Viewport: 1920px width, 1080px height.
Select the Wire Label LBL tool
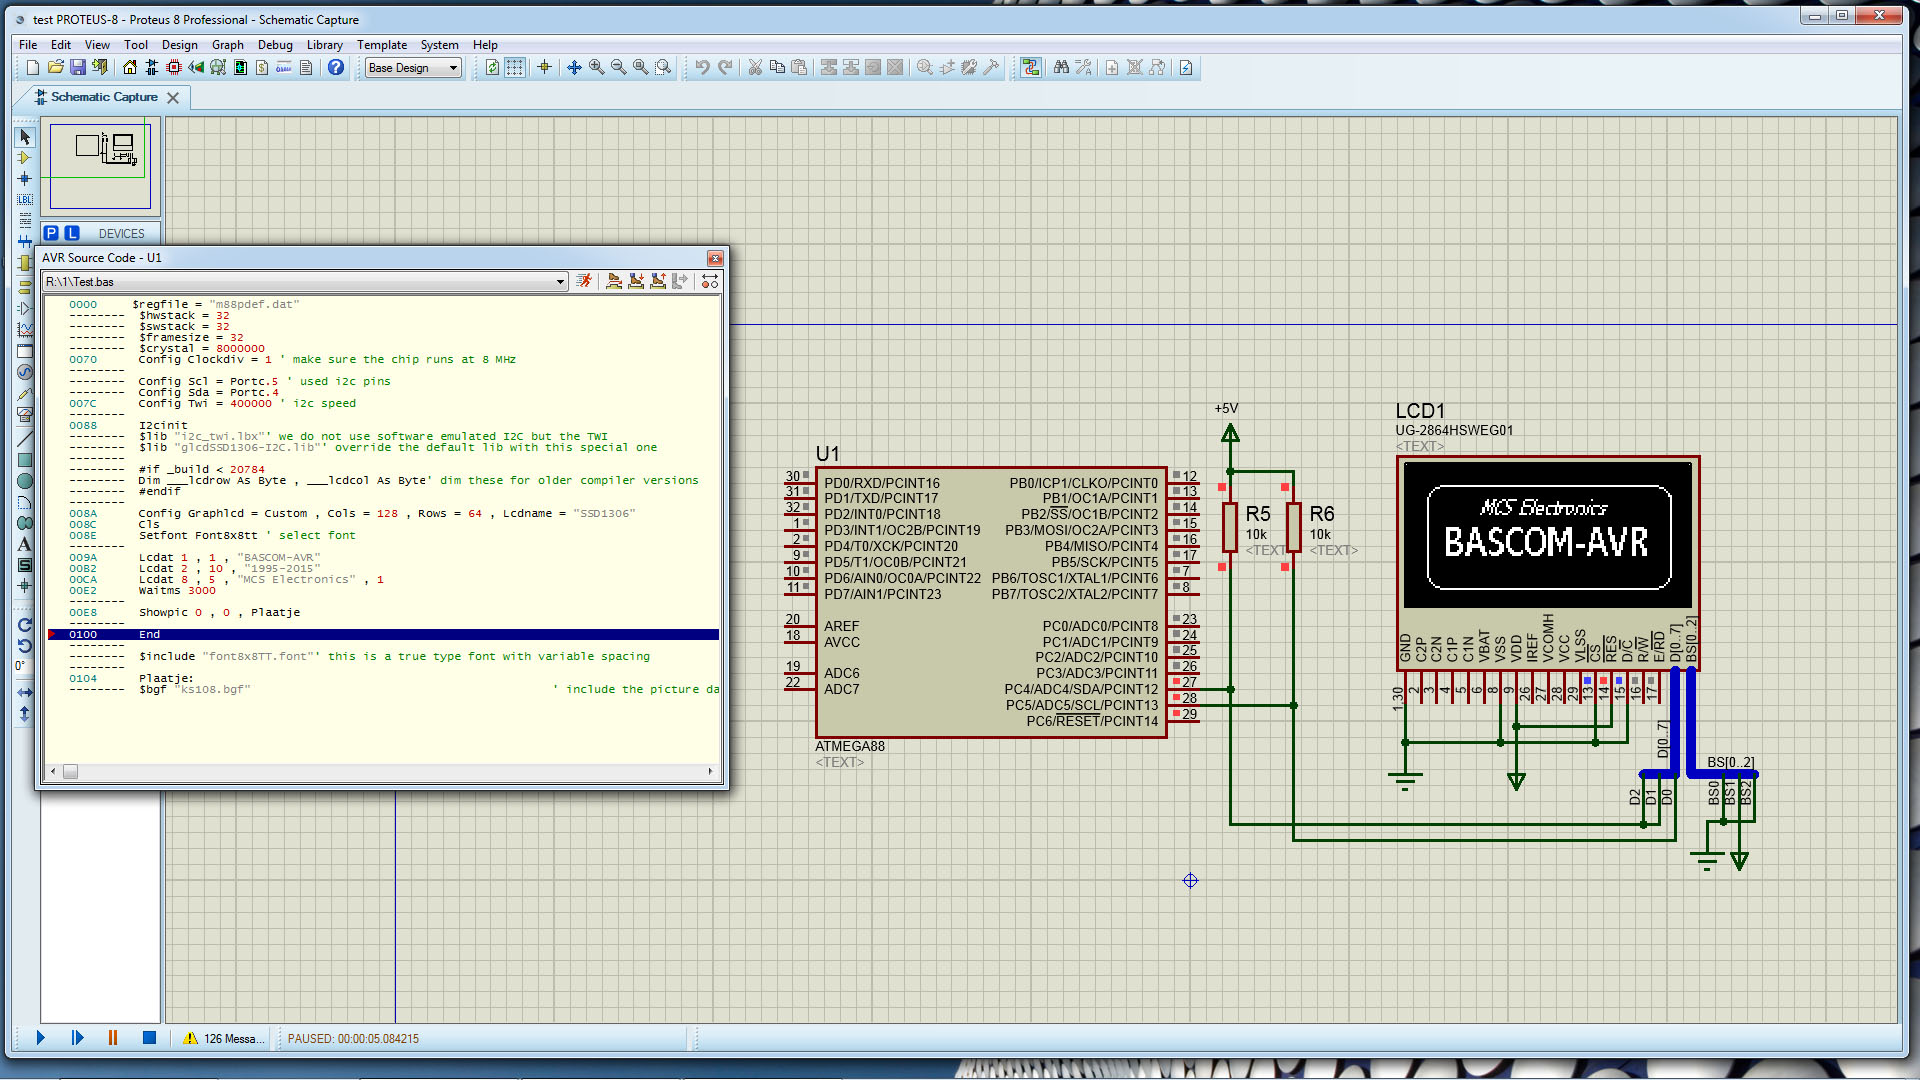tap(25, 200)
